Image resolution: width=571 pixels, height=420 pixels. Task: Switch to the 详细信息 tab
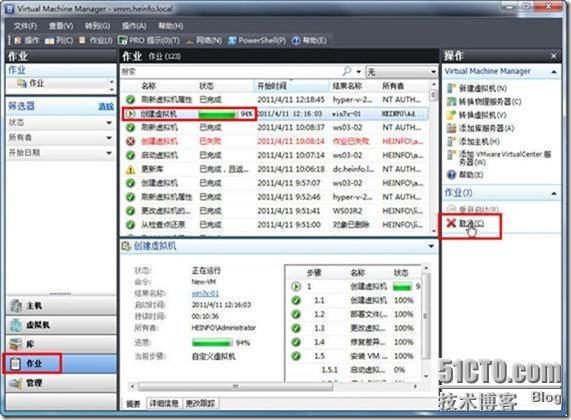164,403
